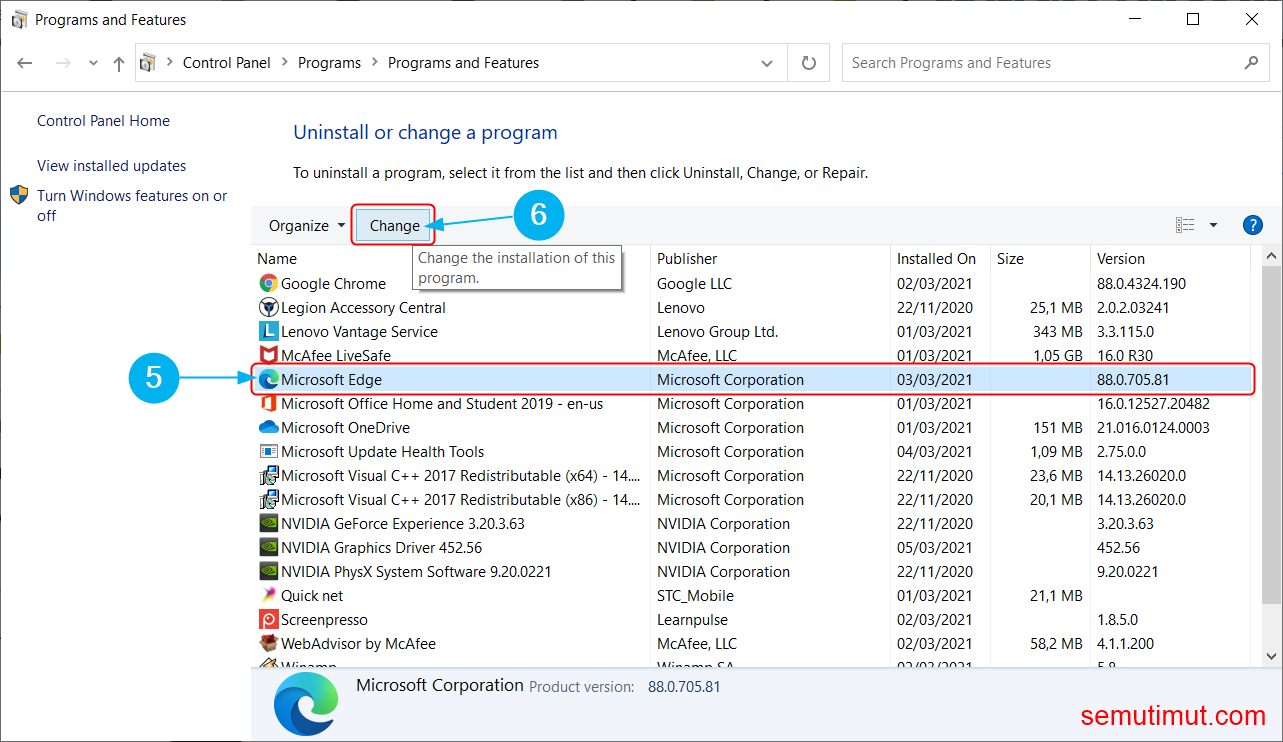
Task: Click the Visual C++ 2017 x64 installer icon
Action: tap(268, 476)
